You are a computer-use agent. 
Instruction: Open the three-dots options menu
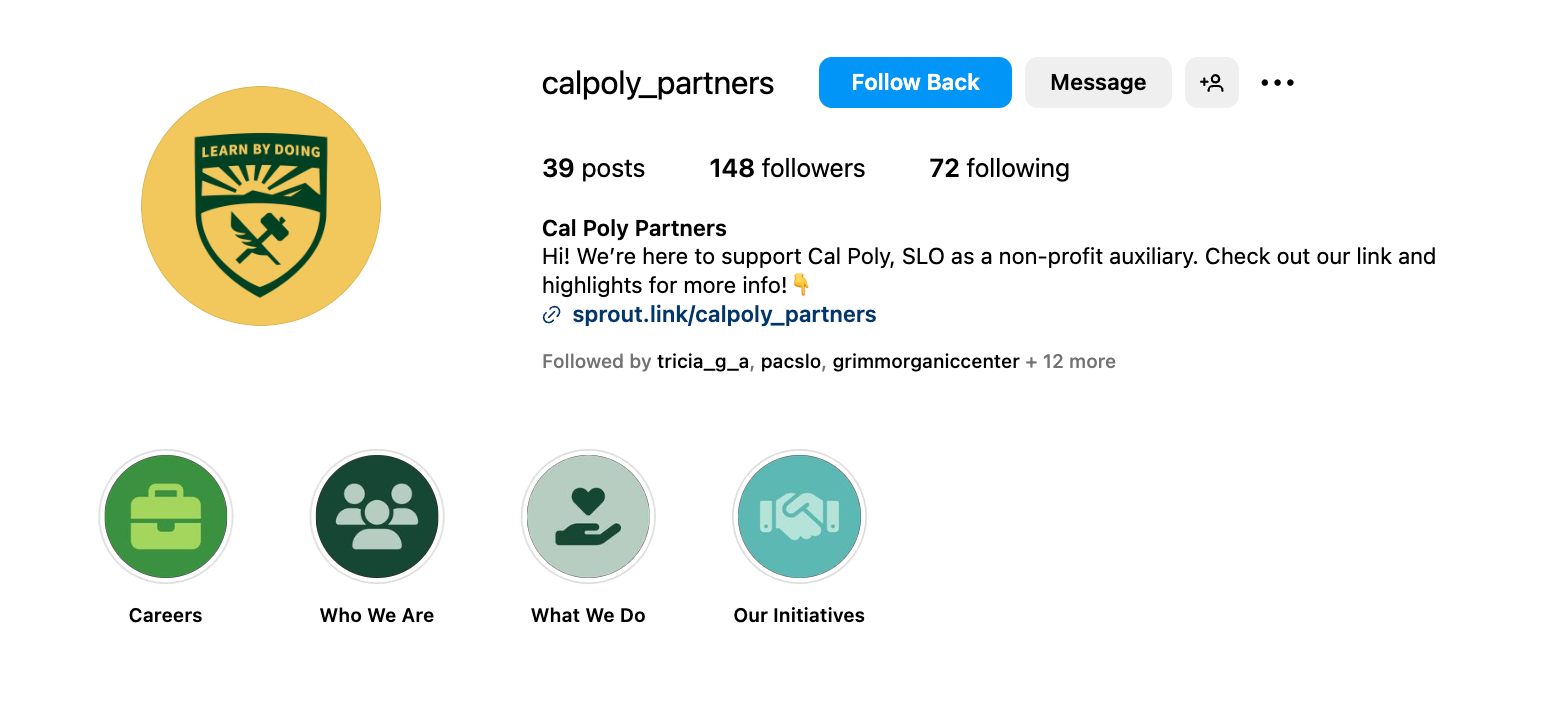[x=1277, y=83]
